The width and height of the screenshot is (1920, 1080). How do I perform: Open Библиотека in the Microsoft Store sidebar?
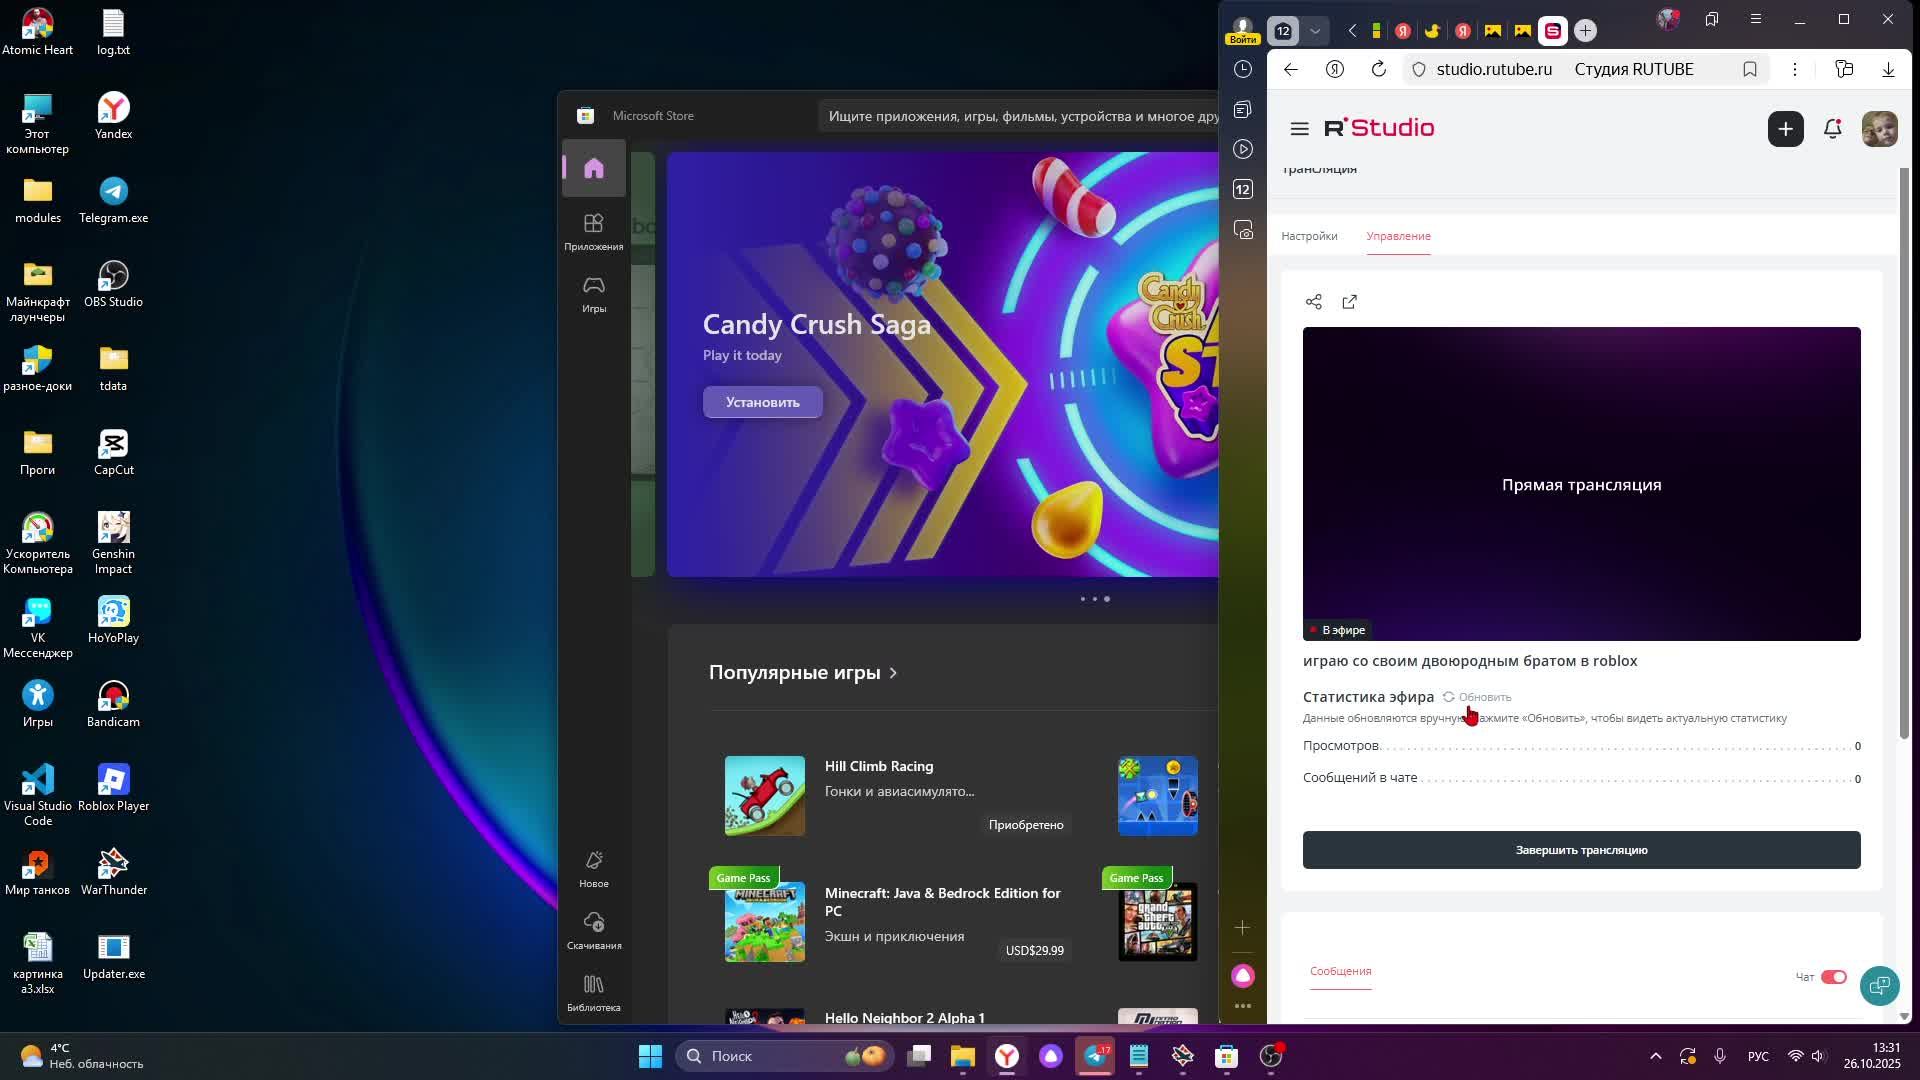[x=594, y=993]
